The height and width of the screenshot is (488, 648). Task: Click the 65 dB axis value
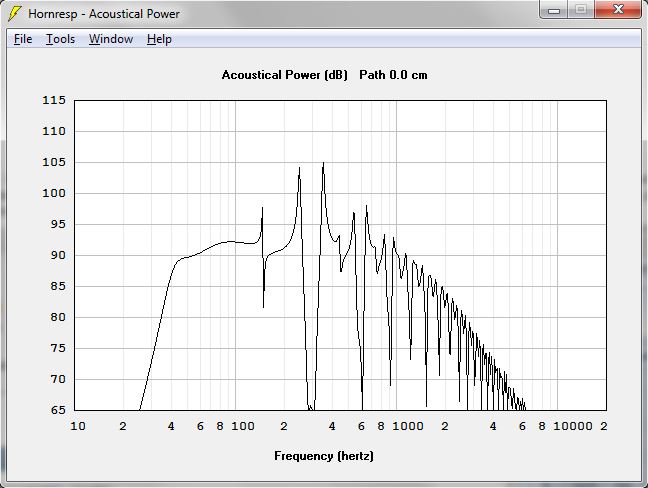point(58,410)
